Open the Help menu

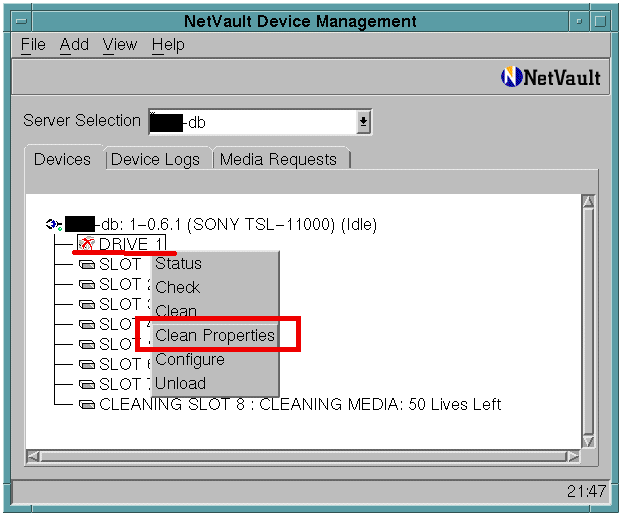coord(168,44)
